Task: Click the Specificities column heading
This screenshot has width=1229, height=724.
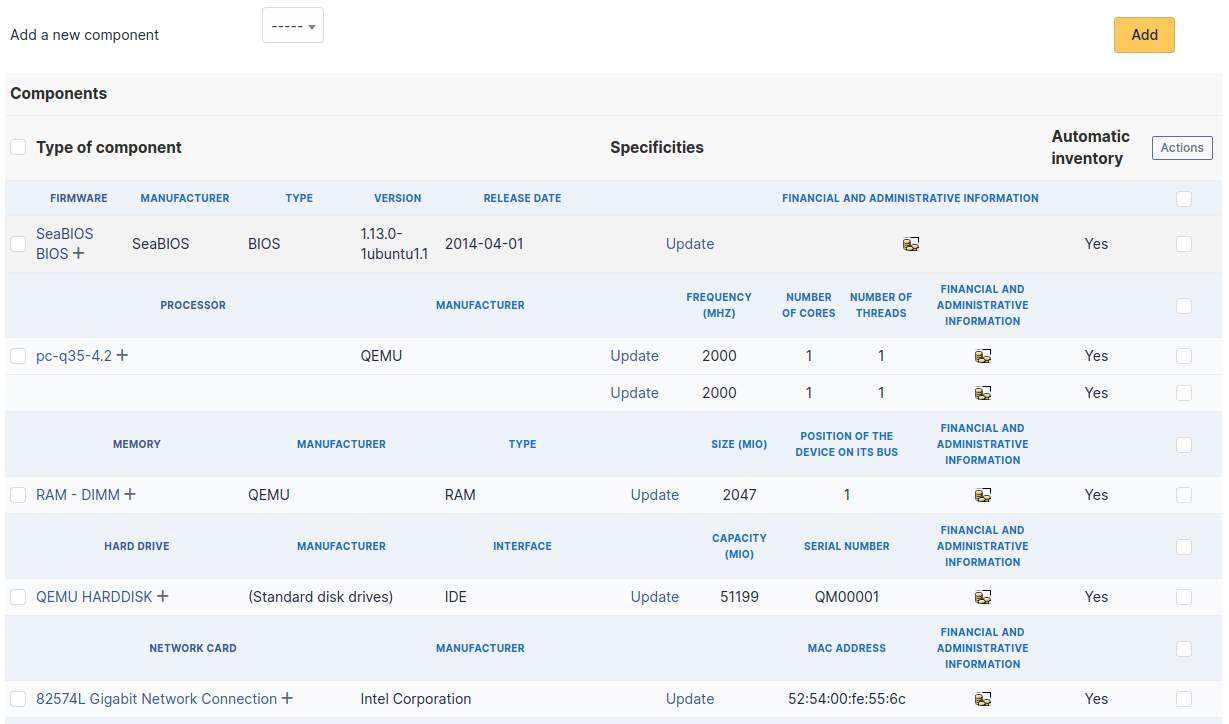Action: (657, 147)
